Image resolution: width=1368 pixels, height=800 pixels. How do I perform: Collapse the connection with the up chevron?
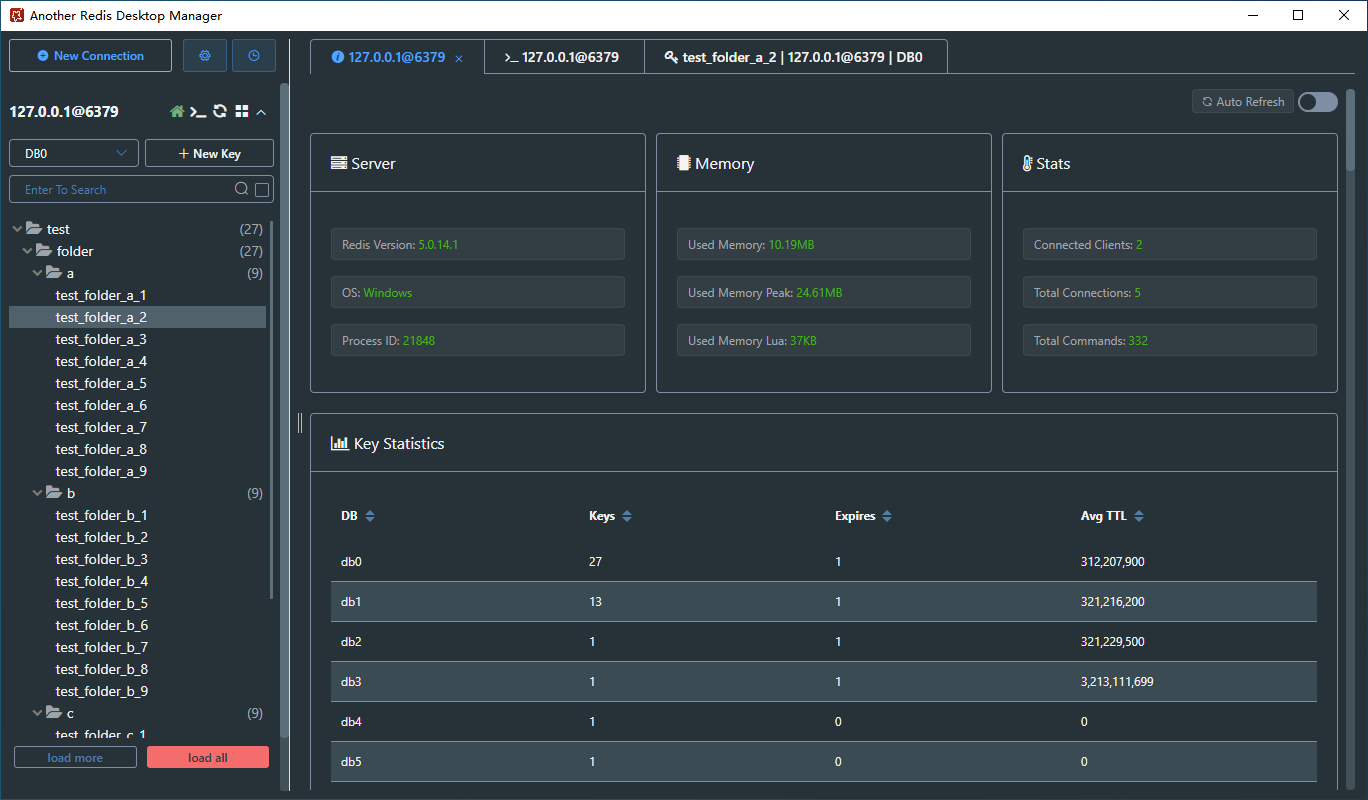click(262, 112)
